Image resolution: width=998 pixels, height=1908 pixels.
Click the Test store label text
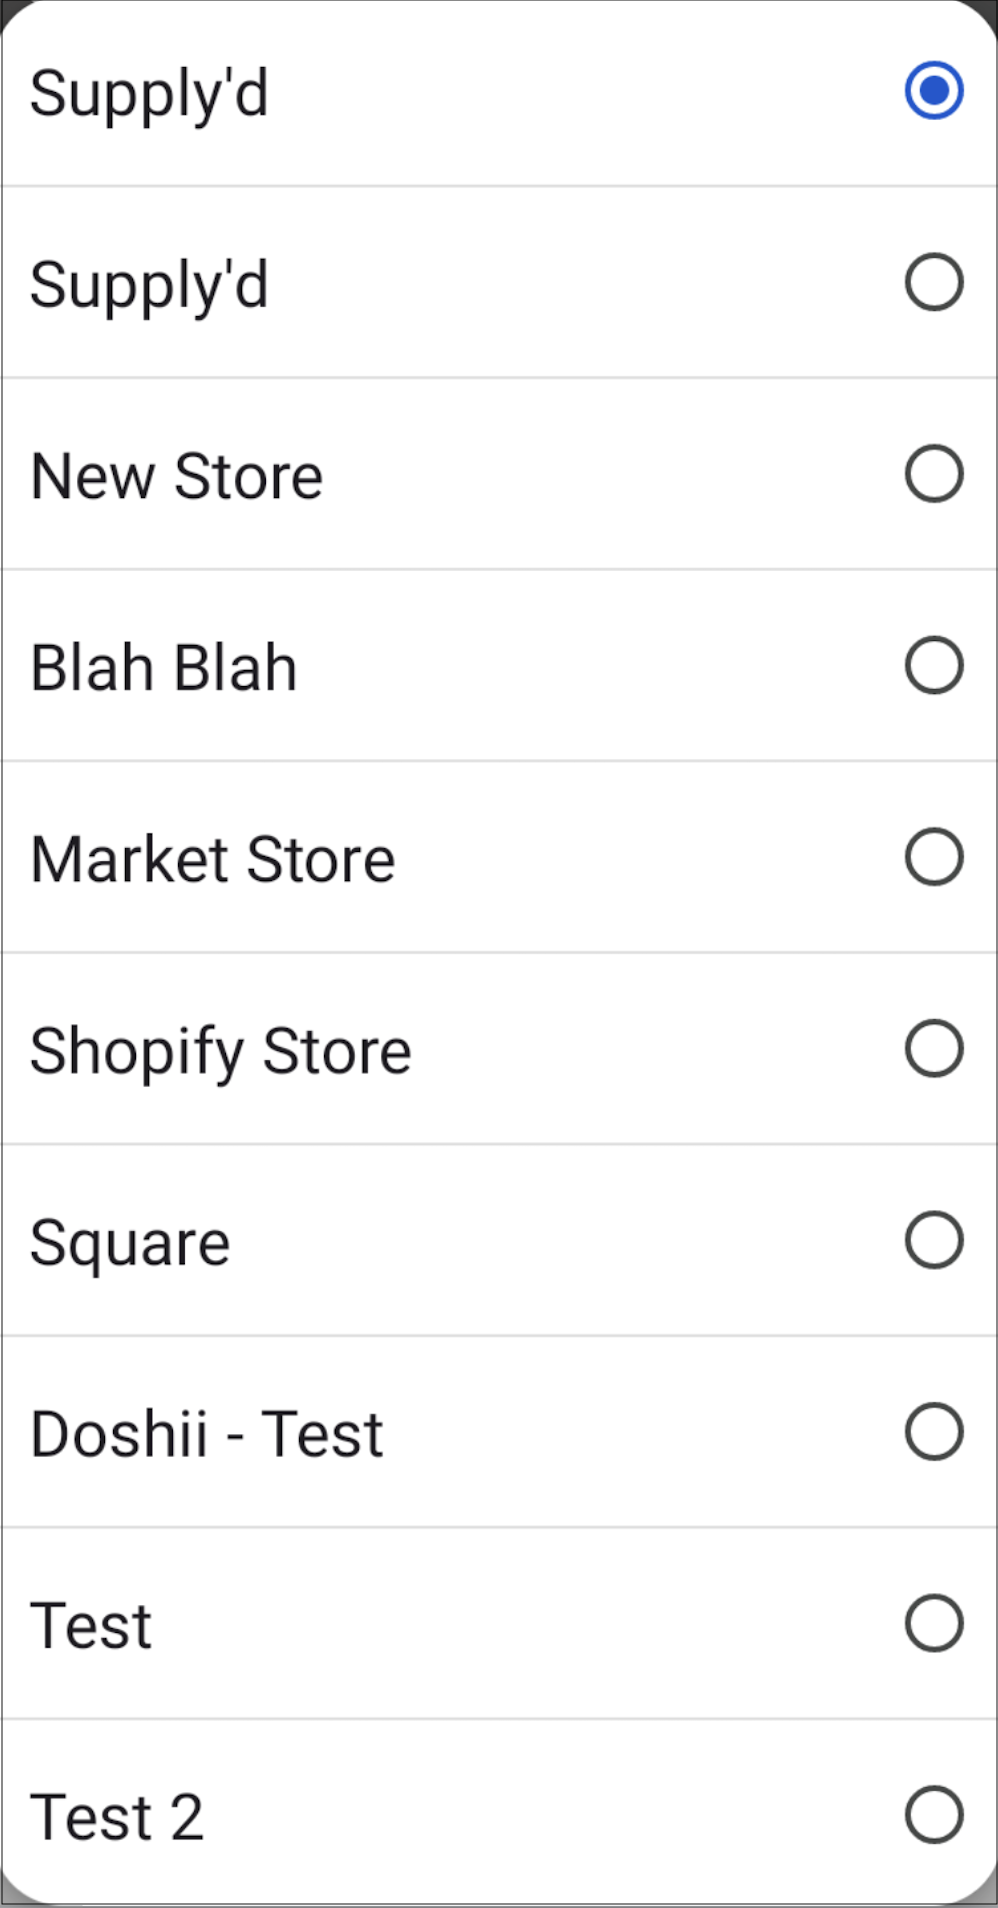91,1626
